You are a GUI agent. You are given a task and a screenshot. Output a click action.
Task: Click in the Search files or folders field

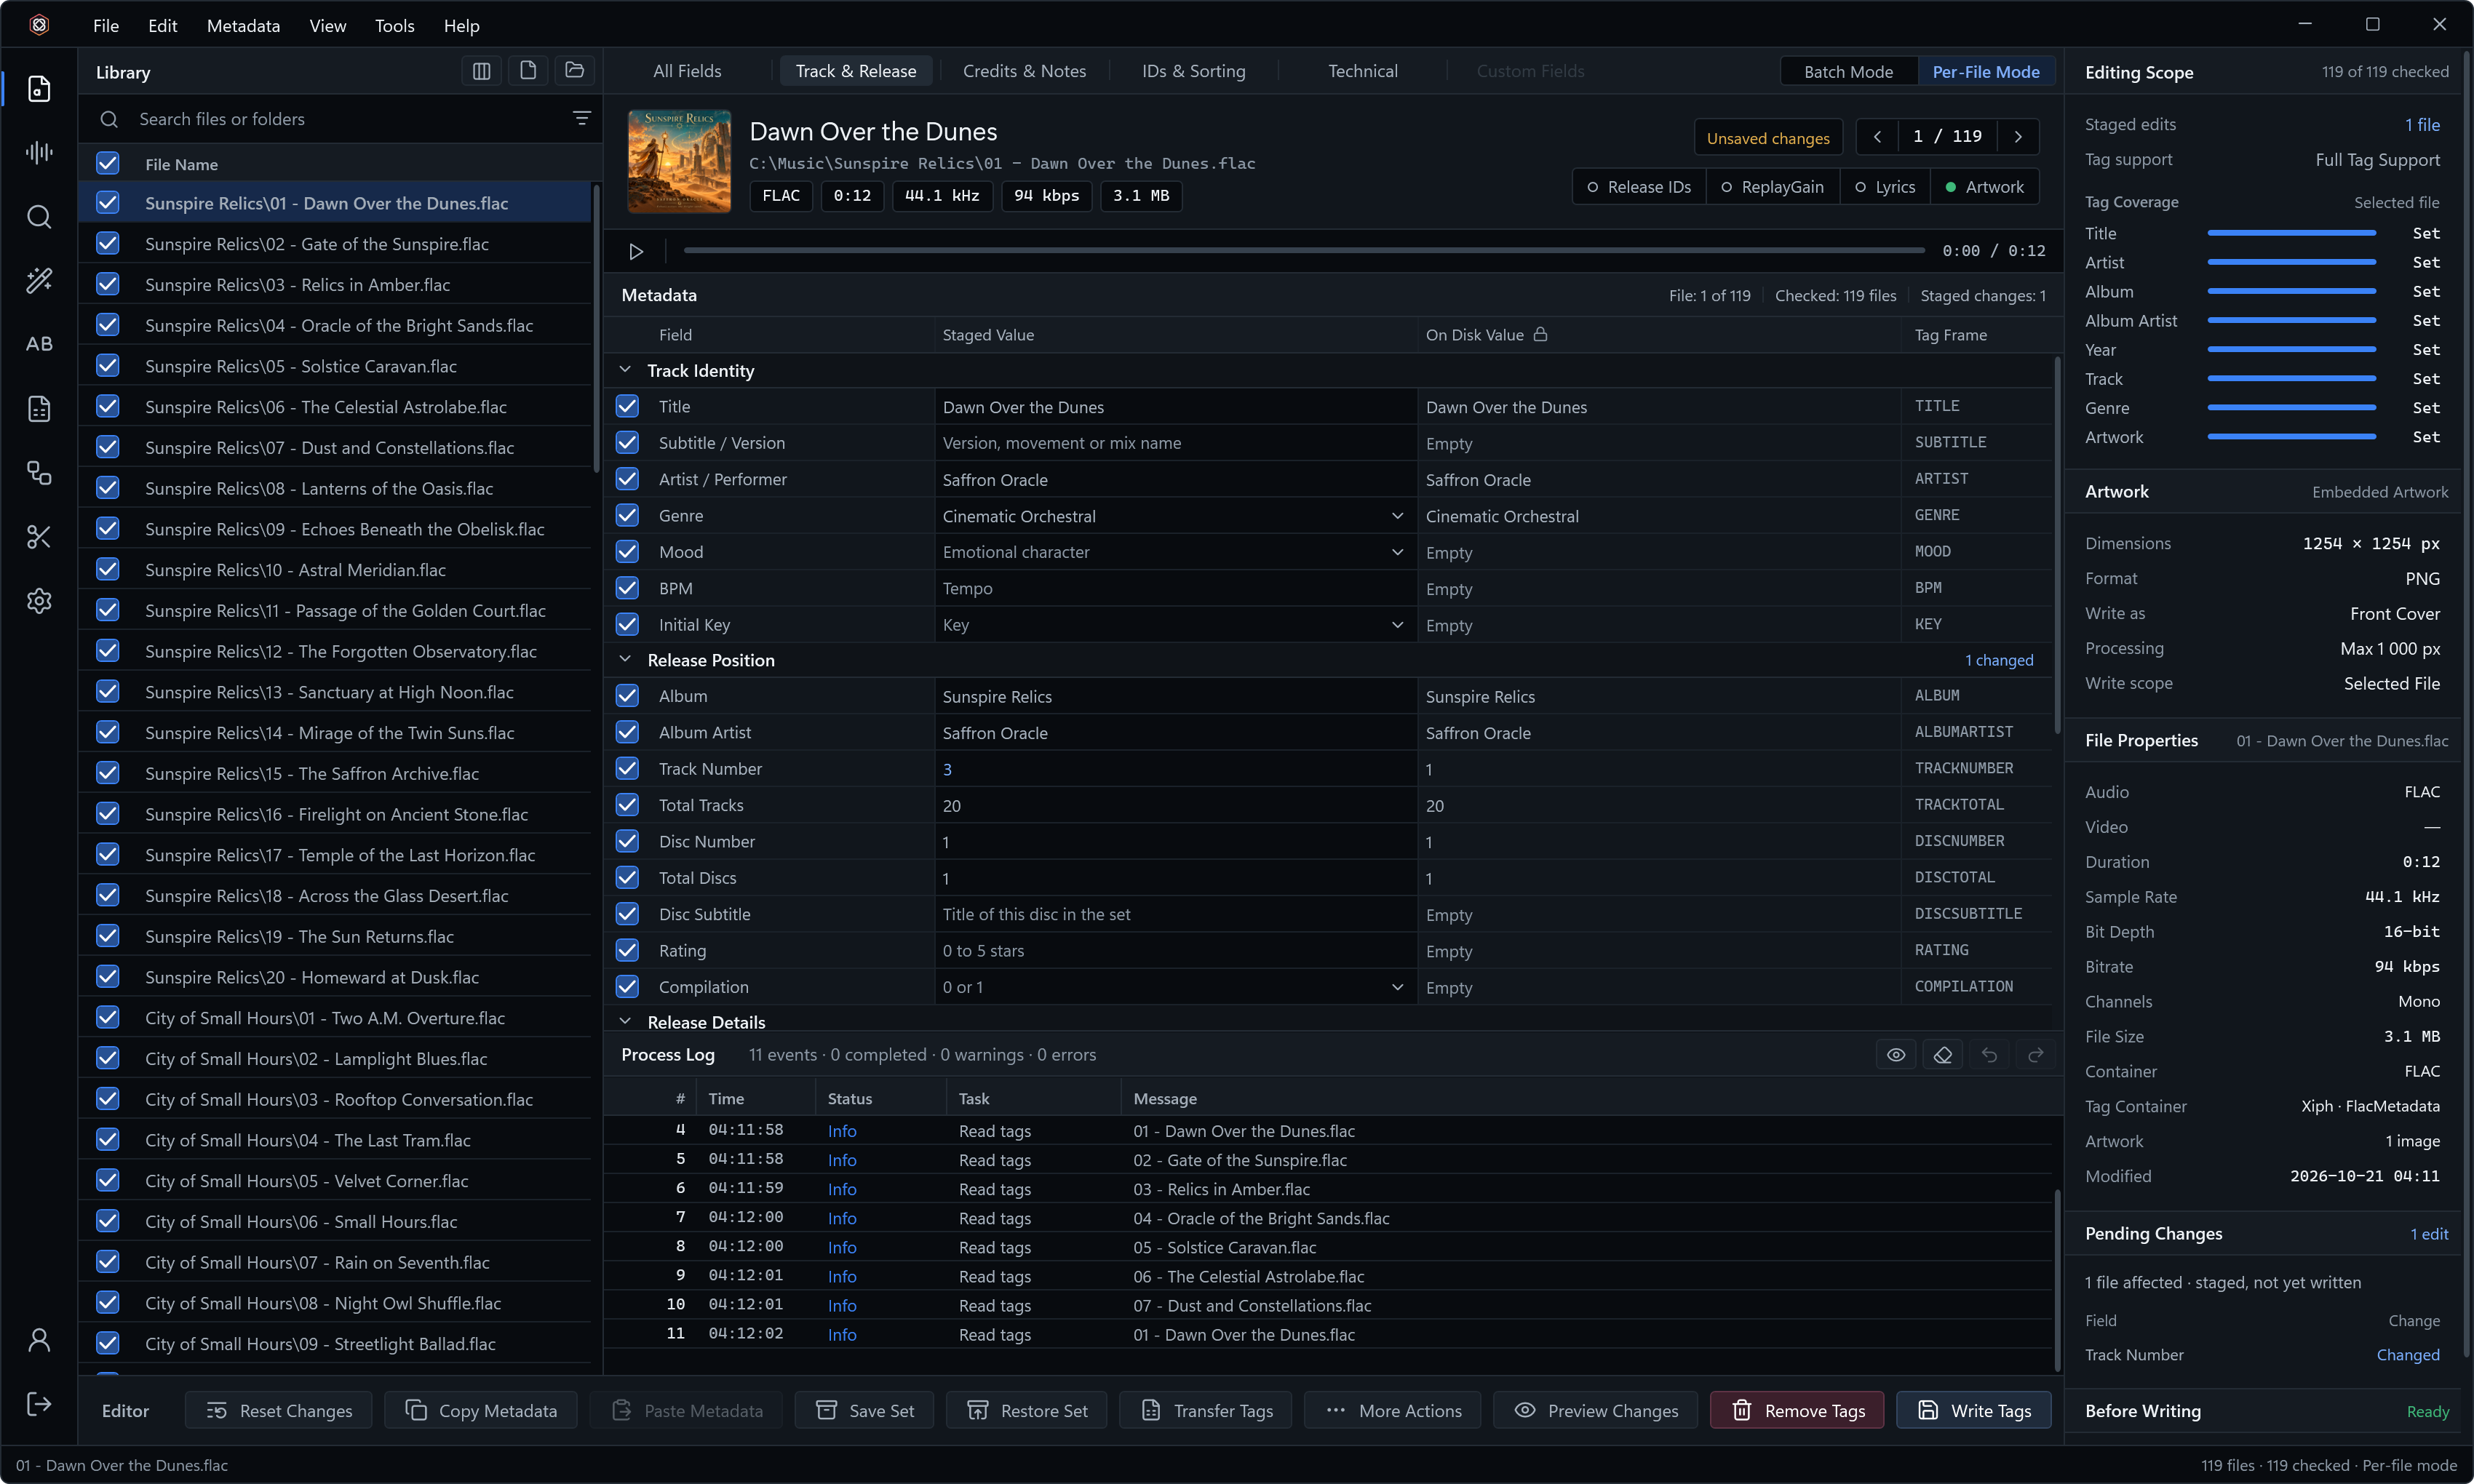pyautogui.click(x=340, y=119)
